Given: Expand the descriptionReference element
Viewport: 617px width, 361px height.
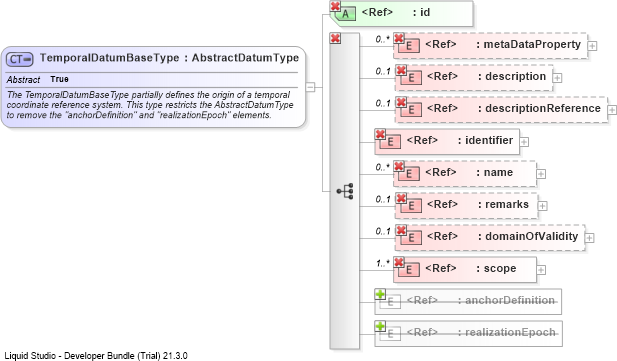Looking at the screenshot, I should click(x=612, y=110).
